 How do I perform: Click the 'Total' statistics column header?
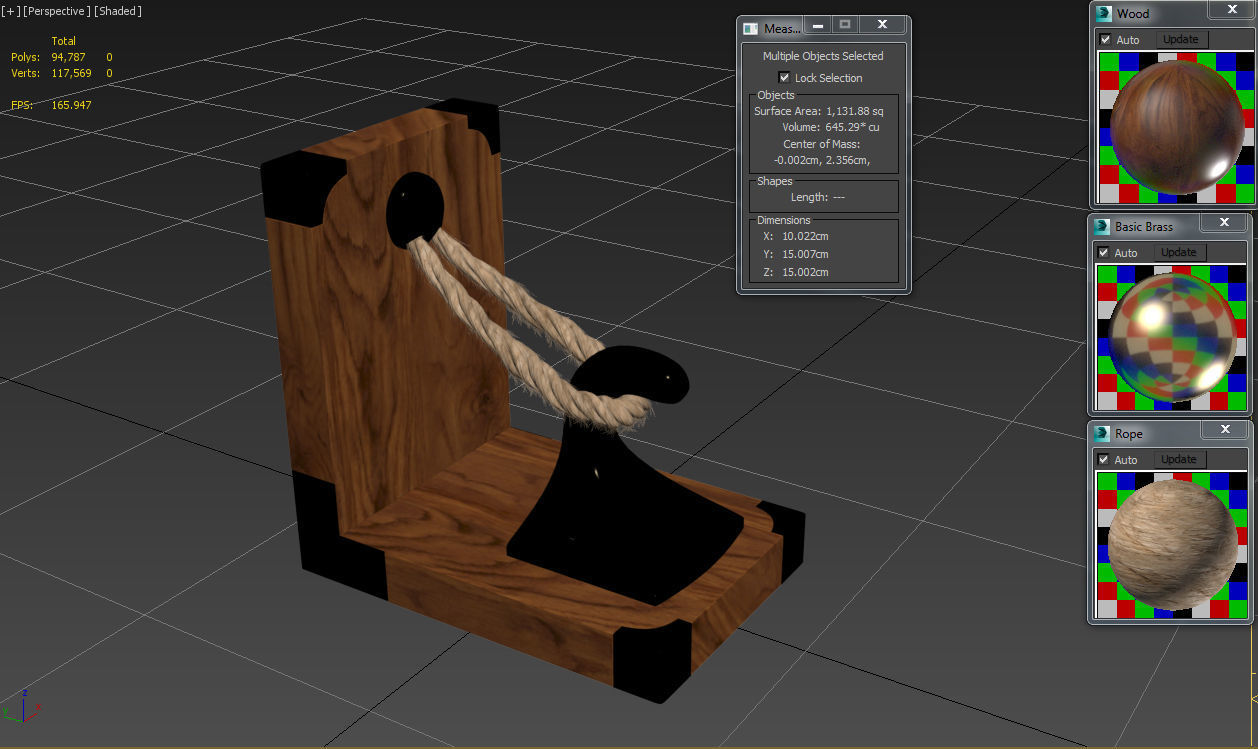(64, 41)
